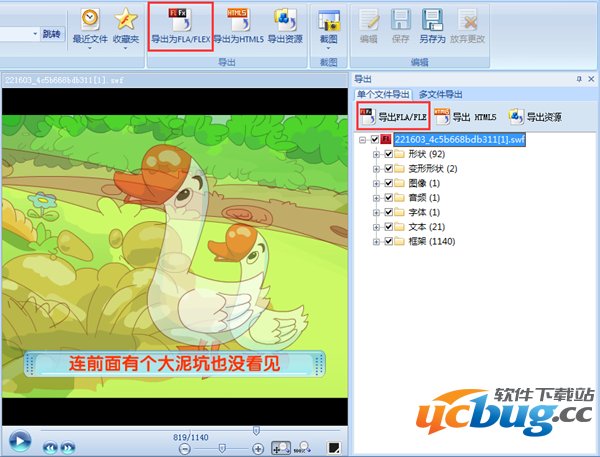Expand the 音频 (1) folder
Viewport: 600px width, 457px height.
[x=377, y=198]
